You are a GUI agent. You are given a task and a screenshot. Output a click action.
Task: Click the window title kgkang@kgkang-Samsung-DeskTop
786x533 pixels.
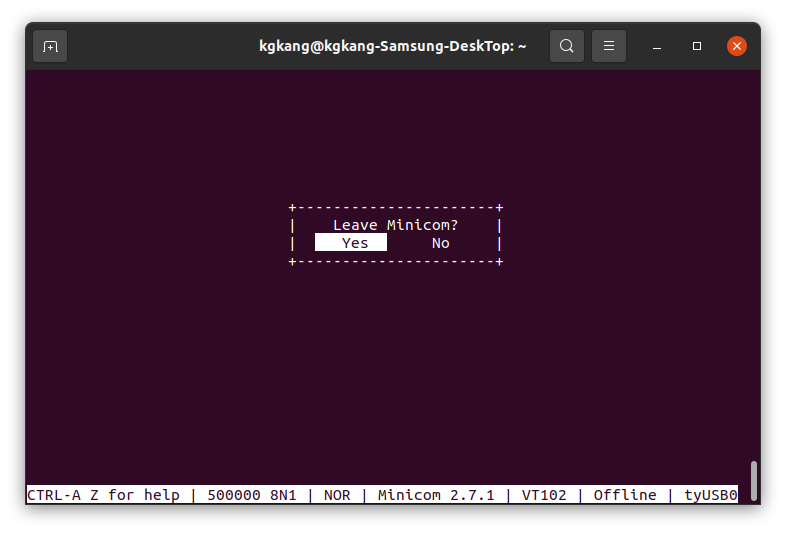(x=392, y=46)
